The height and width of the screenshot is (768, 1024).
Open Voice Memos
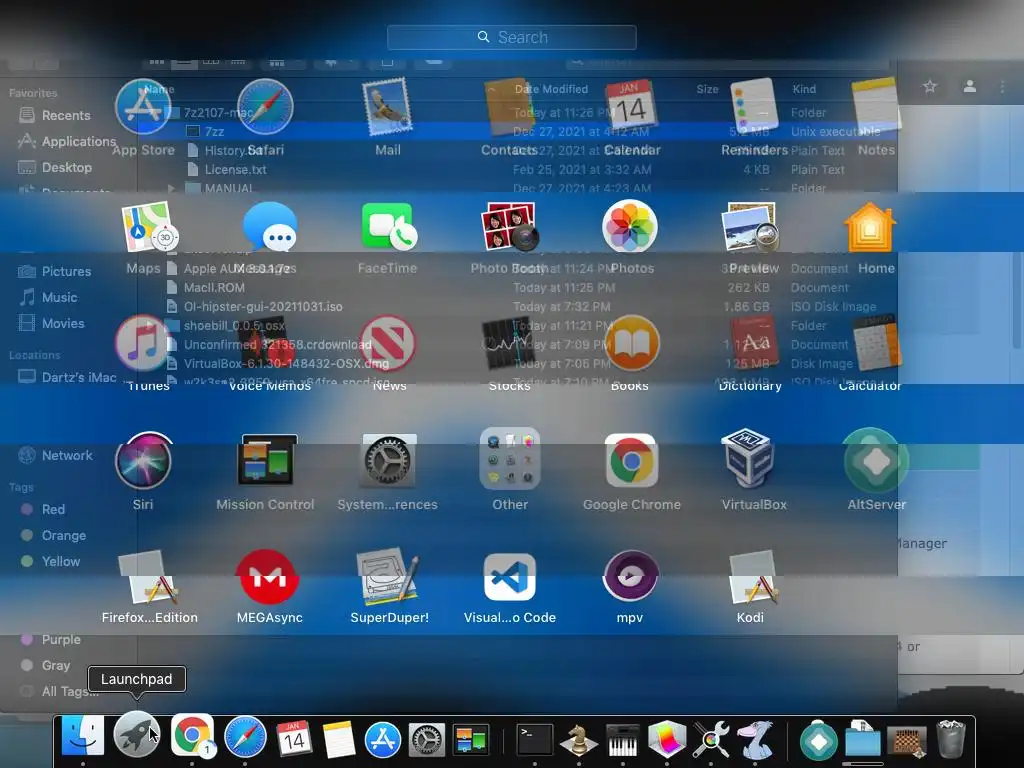tap(270, 343)
